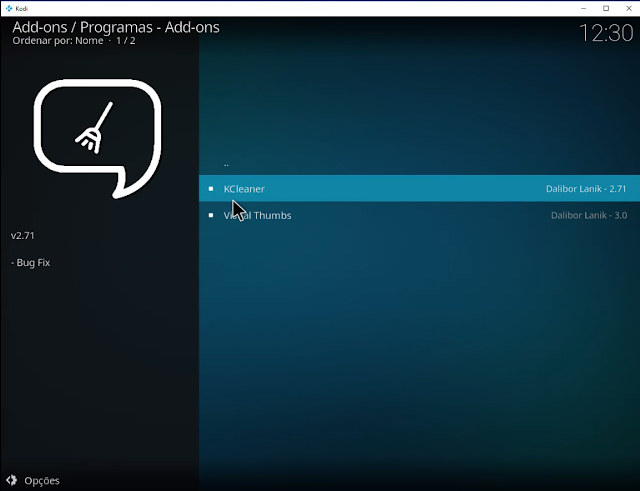Click 'Dalibor Lanik - 3.0' author text
The height and width of the screenshot is (491, 640).
tap(589, 215)
